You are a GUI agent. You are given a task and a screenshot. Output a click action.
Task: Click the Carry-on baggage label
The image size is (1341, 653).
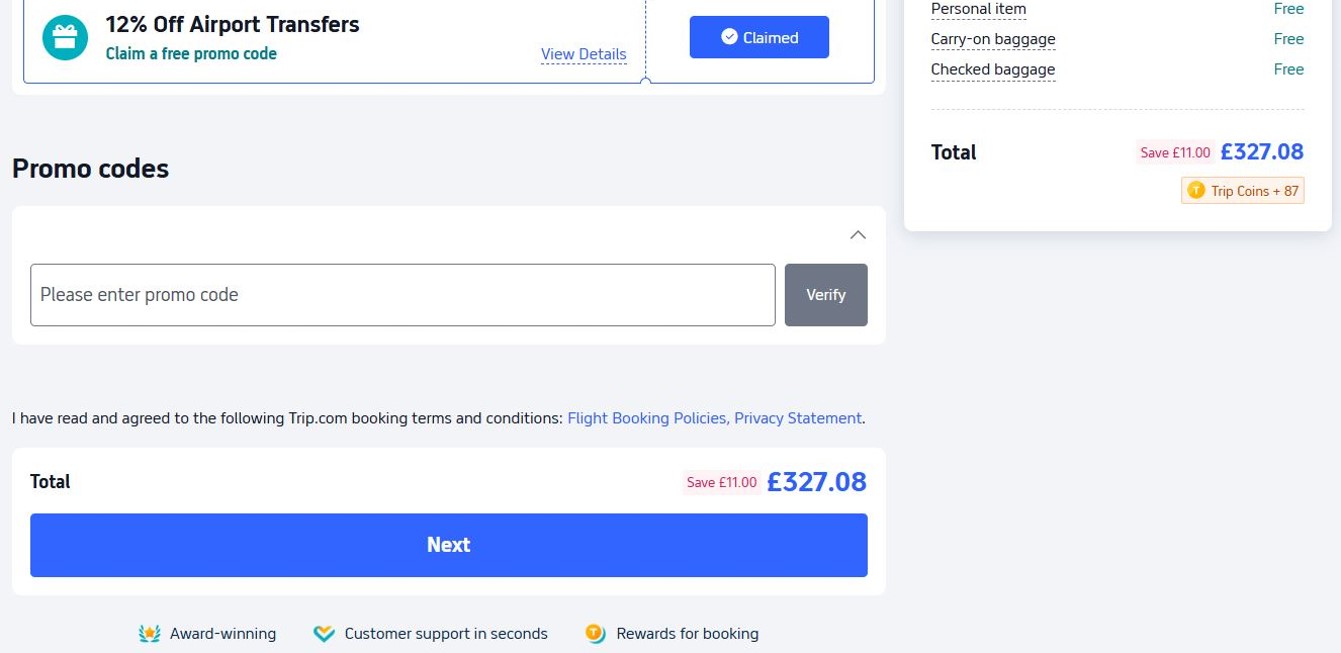[992, 39]
